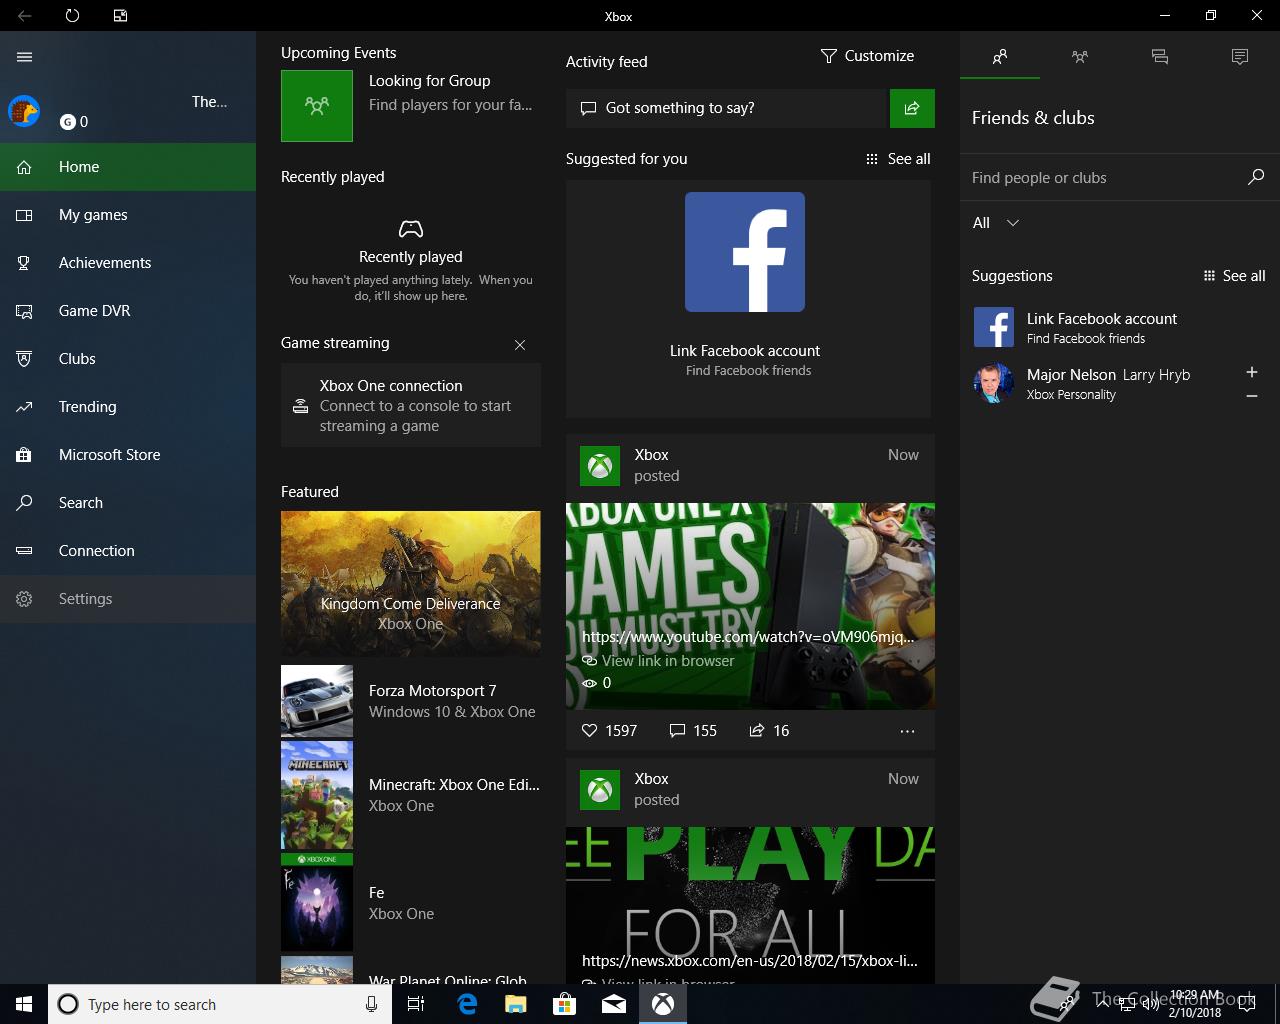The height and width of the screenshot is (1024, 1280).
Task: Open Major Nelson's profile suggestion
Action: tap(1100, 383)
